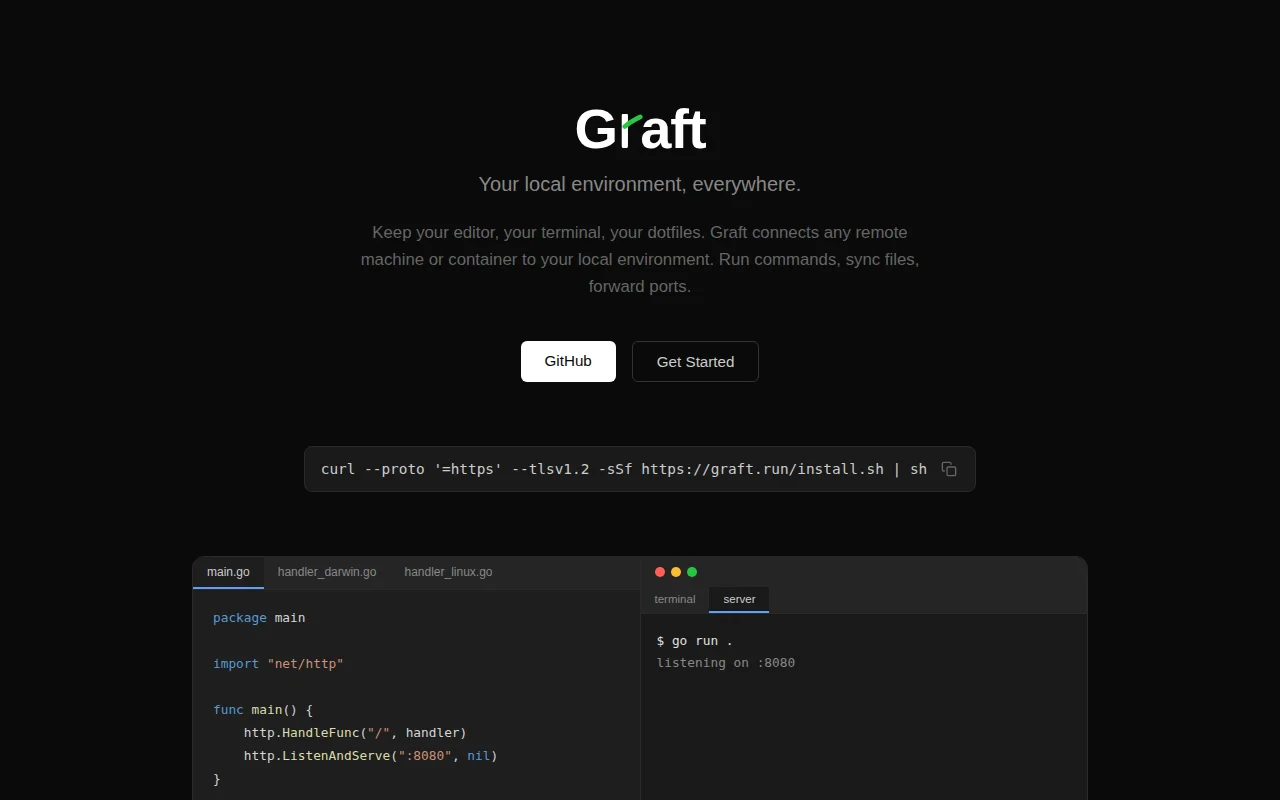Switch to main.go tab
Image resolution: width=1280 pixels, height=800 pixels.
tap(228, 572)
